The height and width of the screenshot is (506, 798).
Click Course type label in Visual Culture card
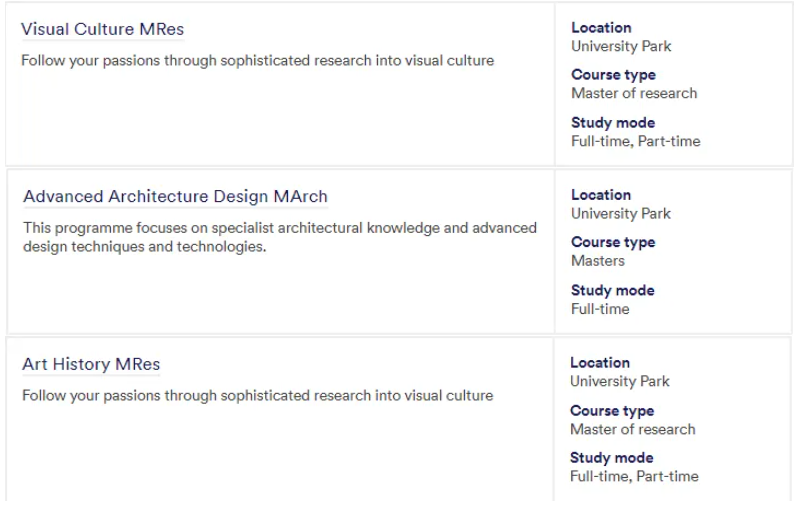click(x=613, y=75)
